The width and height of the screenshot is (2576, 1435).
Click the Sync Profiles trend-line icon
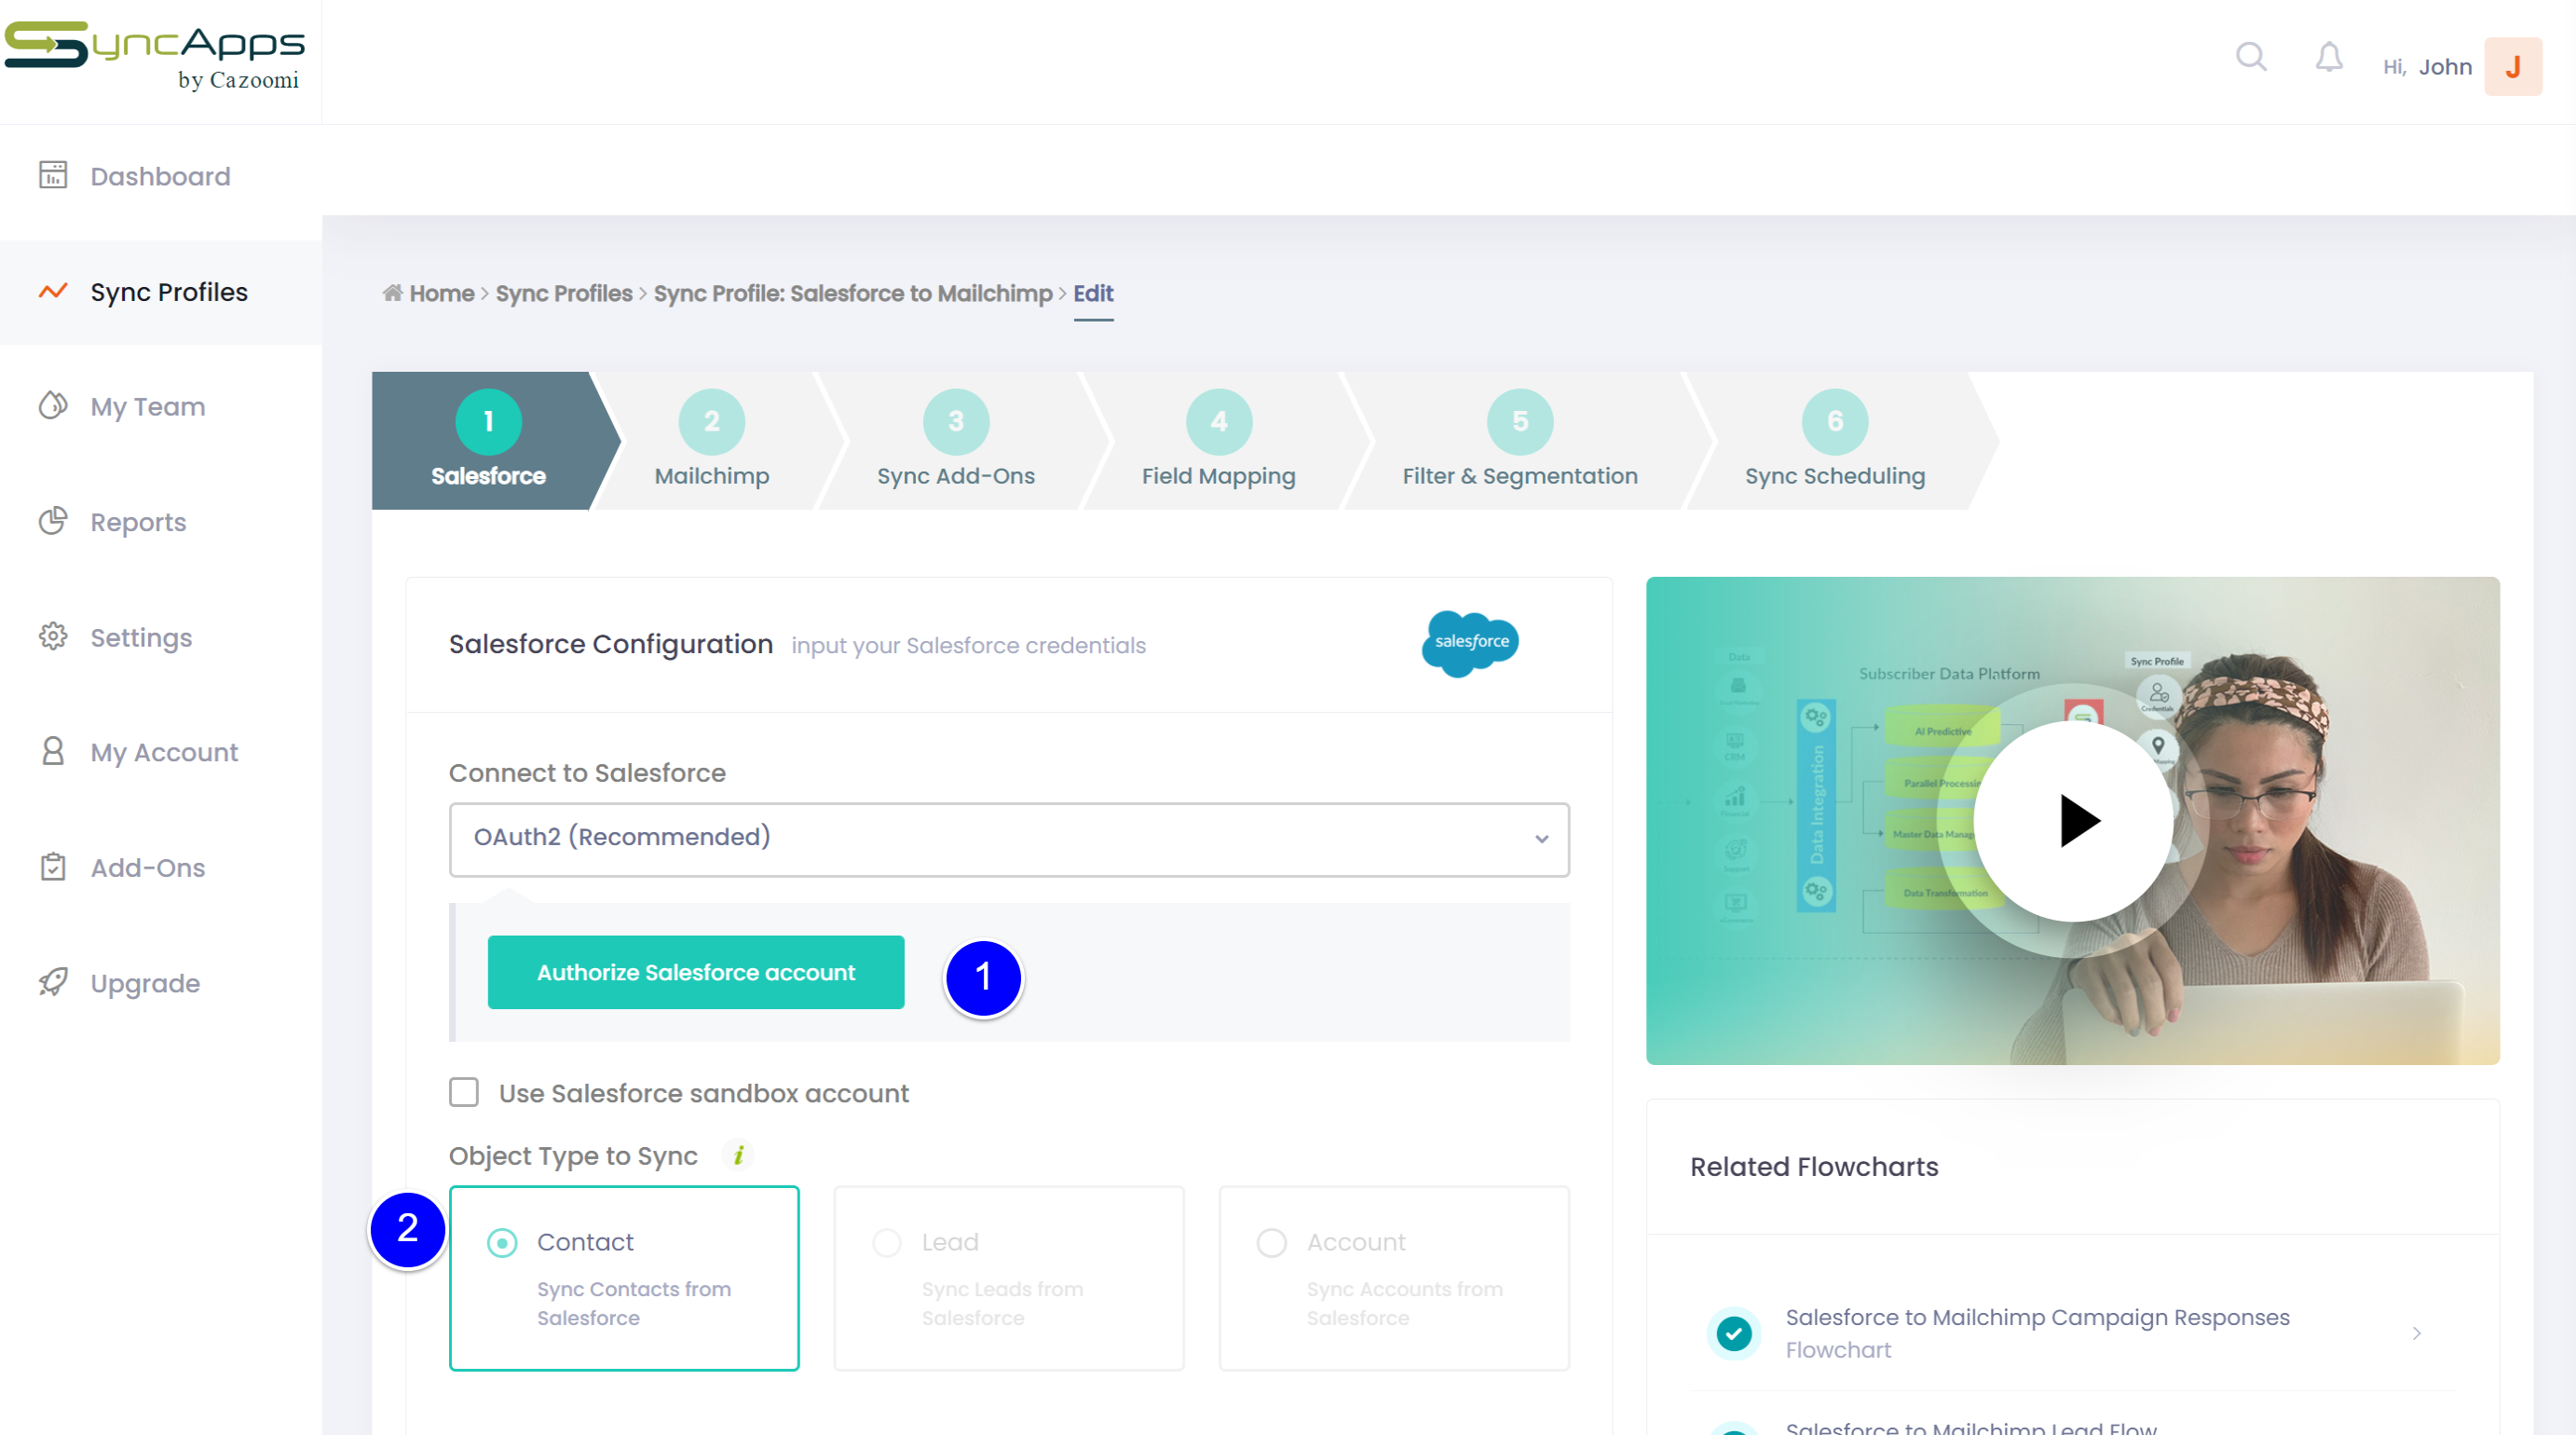(x=53, y=291)
